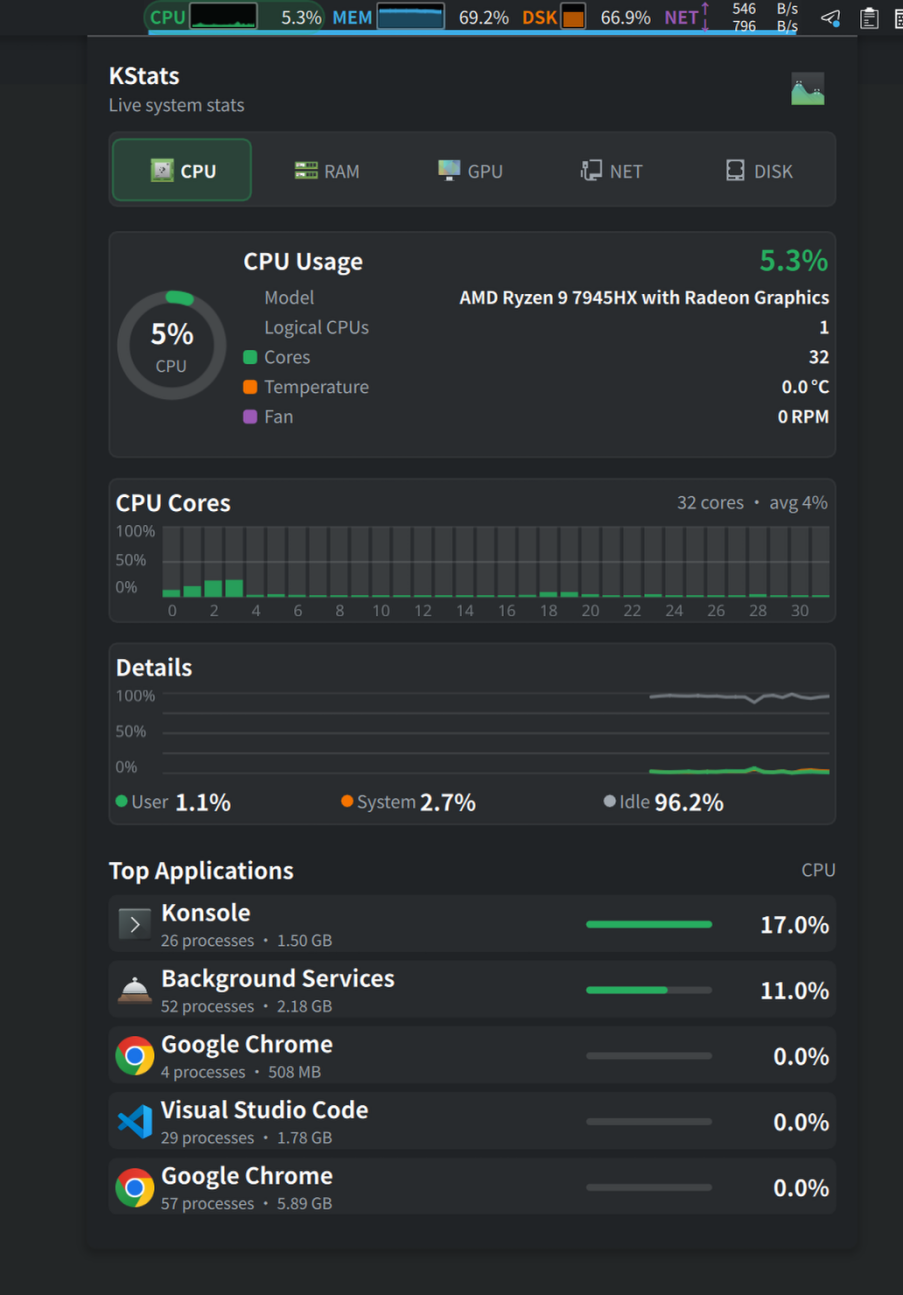Click the CPU Cores bar chart
This screenshot has height=1295, width=903.
point(496,562)
